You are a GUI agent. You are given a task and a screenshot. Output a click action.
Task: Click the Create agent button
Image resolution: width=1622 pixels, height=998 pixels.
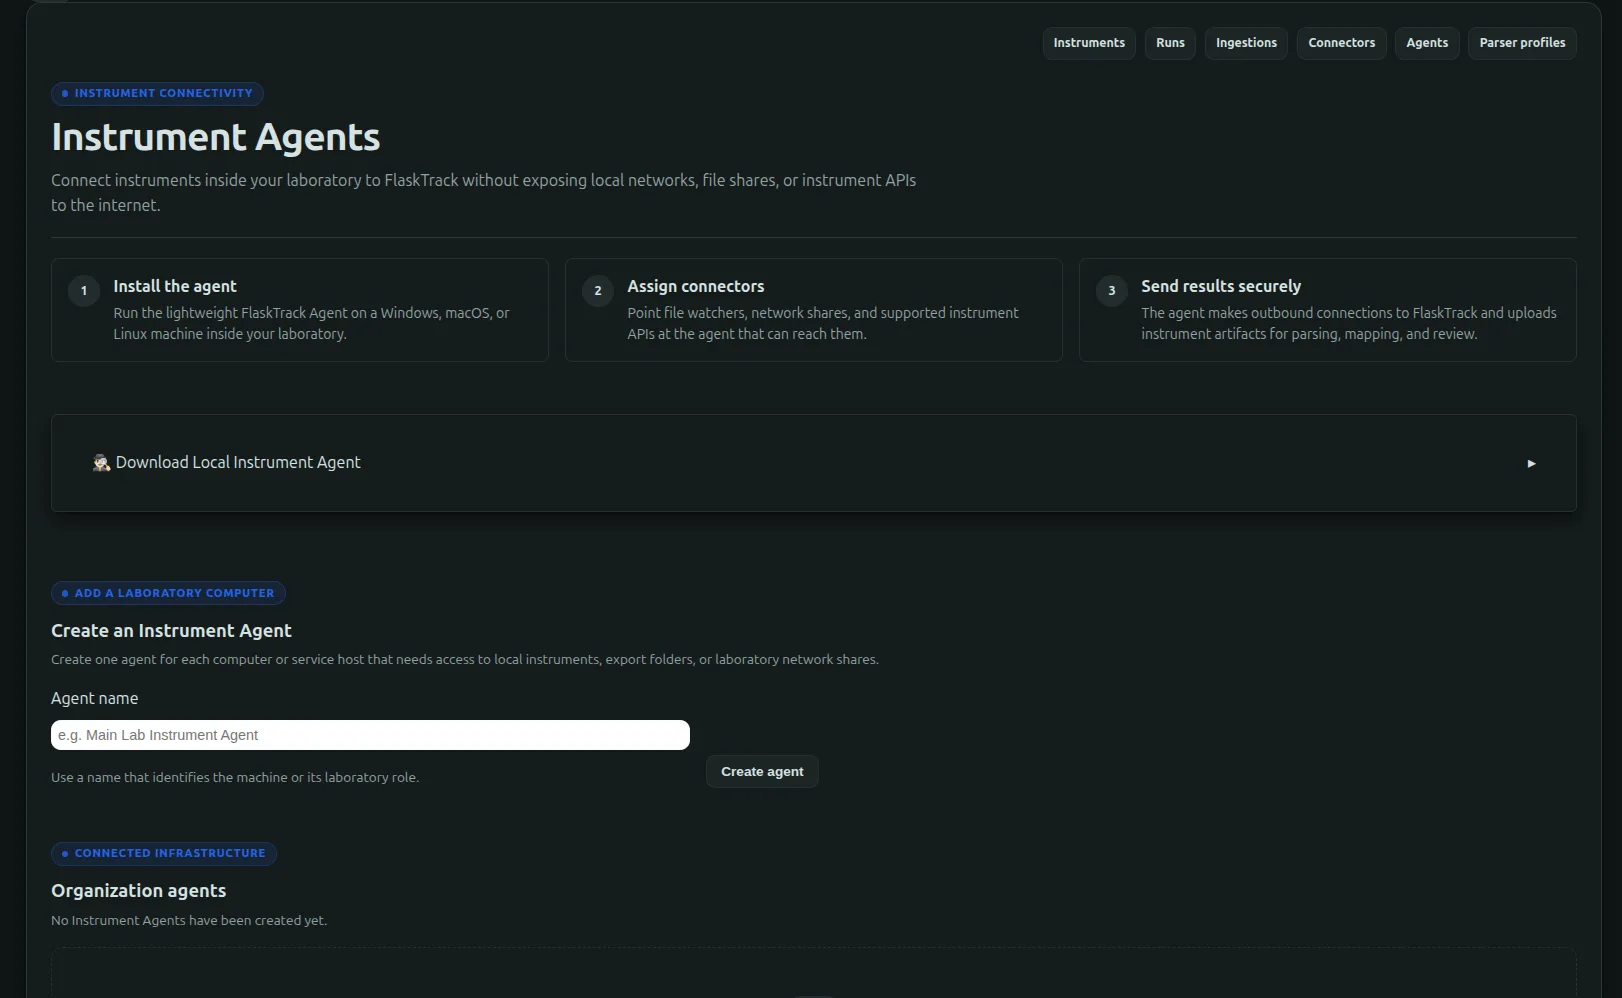coord(762,771)
